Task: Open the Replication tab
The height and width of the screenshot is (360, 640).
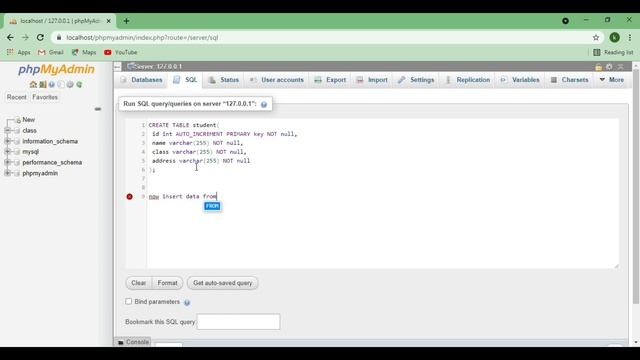Action: pos(468,80)
